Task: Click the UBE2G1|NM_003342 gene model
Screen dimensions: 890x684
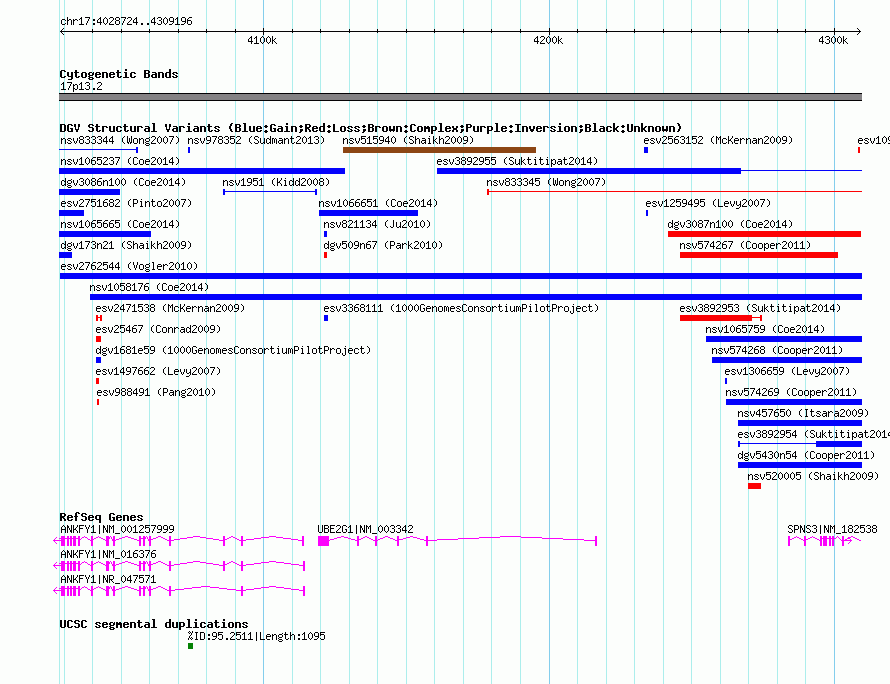Action: point(457,540)
